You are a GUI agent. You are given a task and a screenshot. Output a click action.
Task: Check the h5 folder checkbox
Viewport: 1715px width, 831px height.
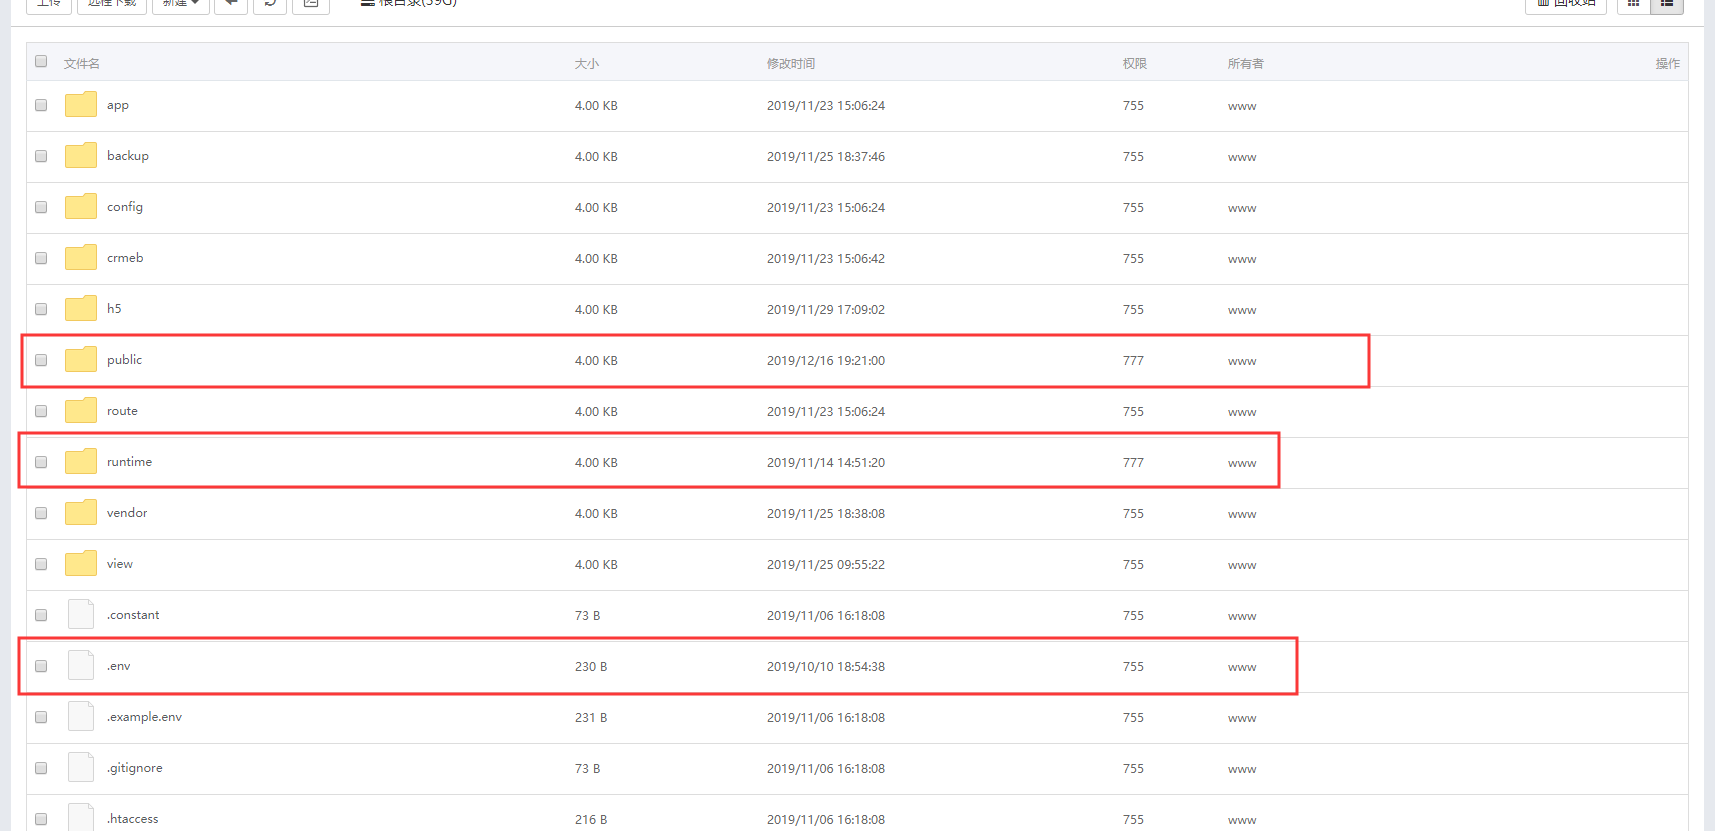tap(41, 309)
